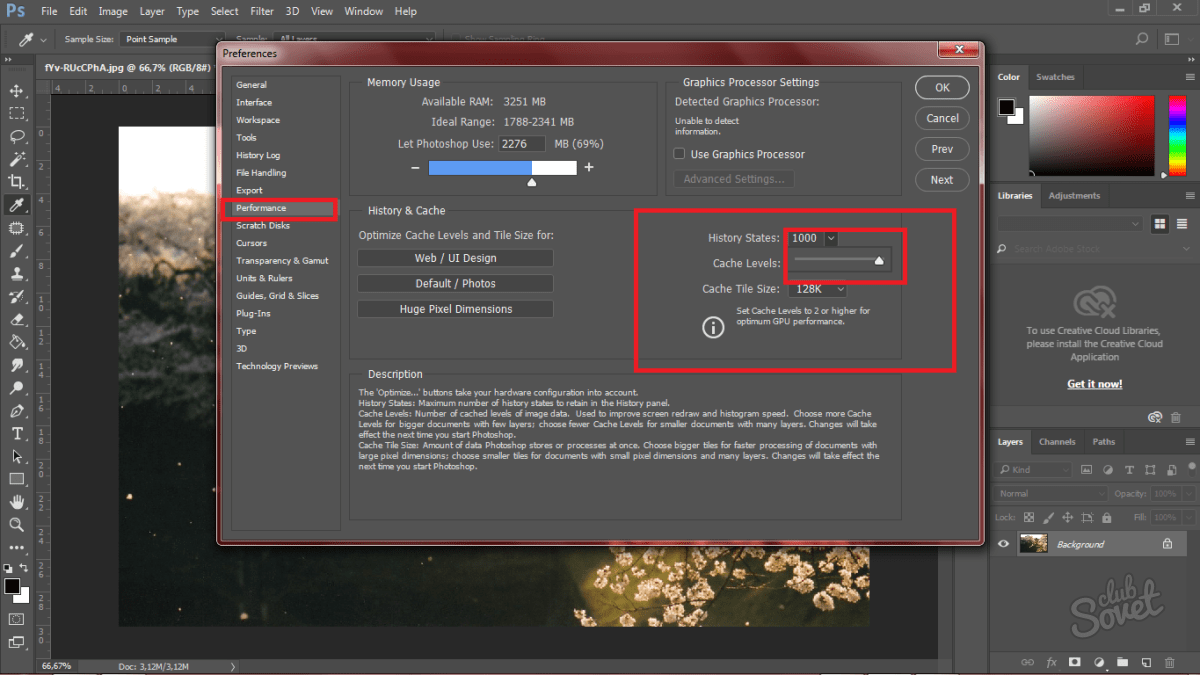Screen dimensions: 1200x675
Task: Select the Healing Brush tool
Action: point(17,228)
